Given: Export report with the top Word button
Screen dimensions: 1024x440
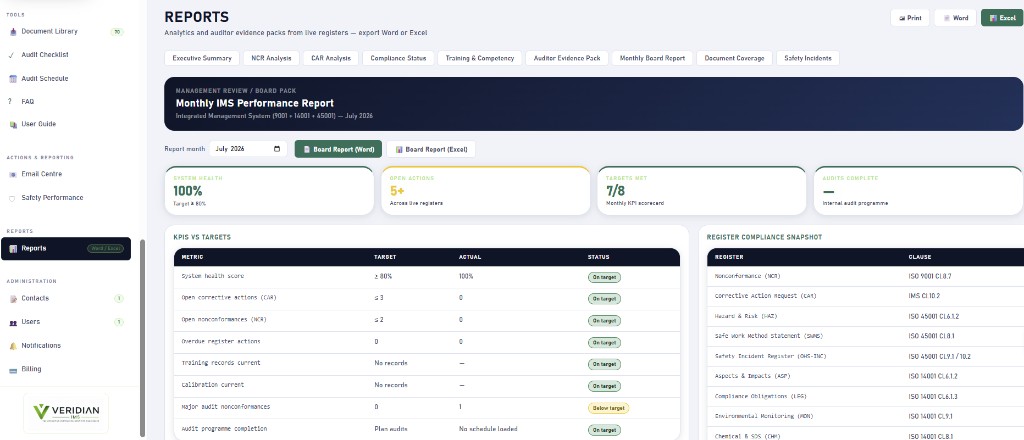Looking at the screenshot, I should (955, 18).
